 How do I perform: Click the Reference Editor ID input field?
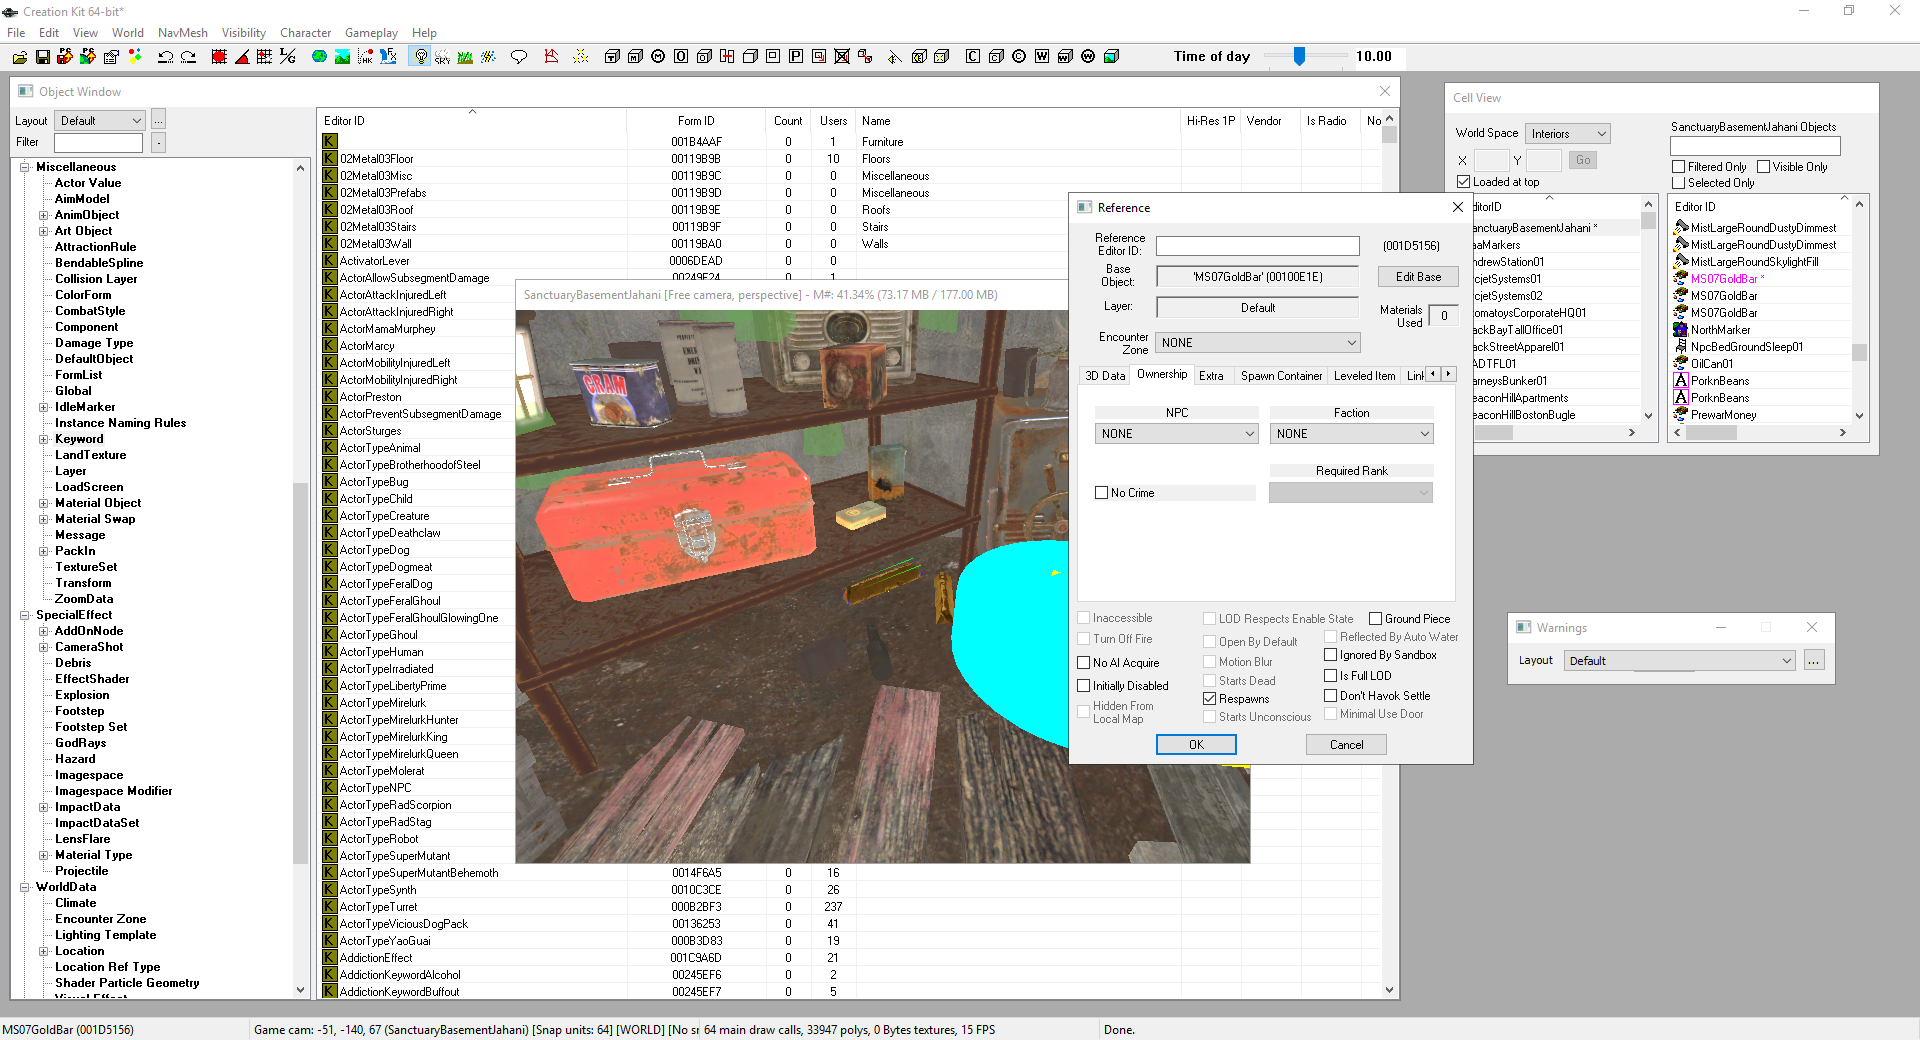coord(1258,246)
